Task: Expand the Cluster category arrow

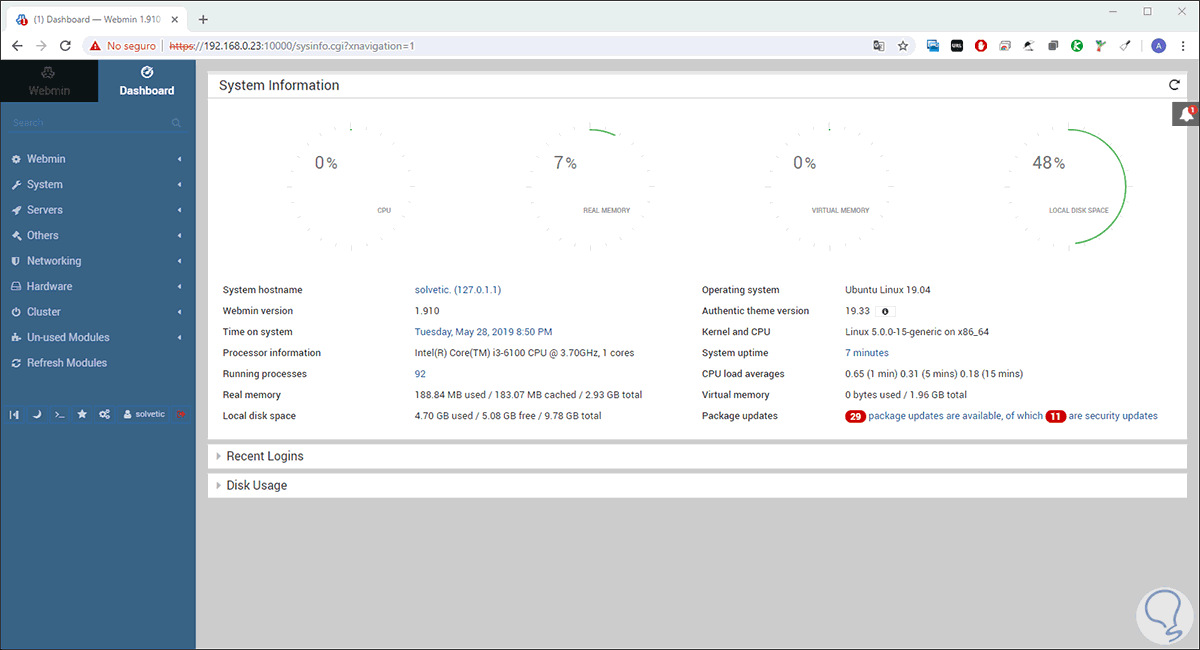Action: click(x=179, y=312)
